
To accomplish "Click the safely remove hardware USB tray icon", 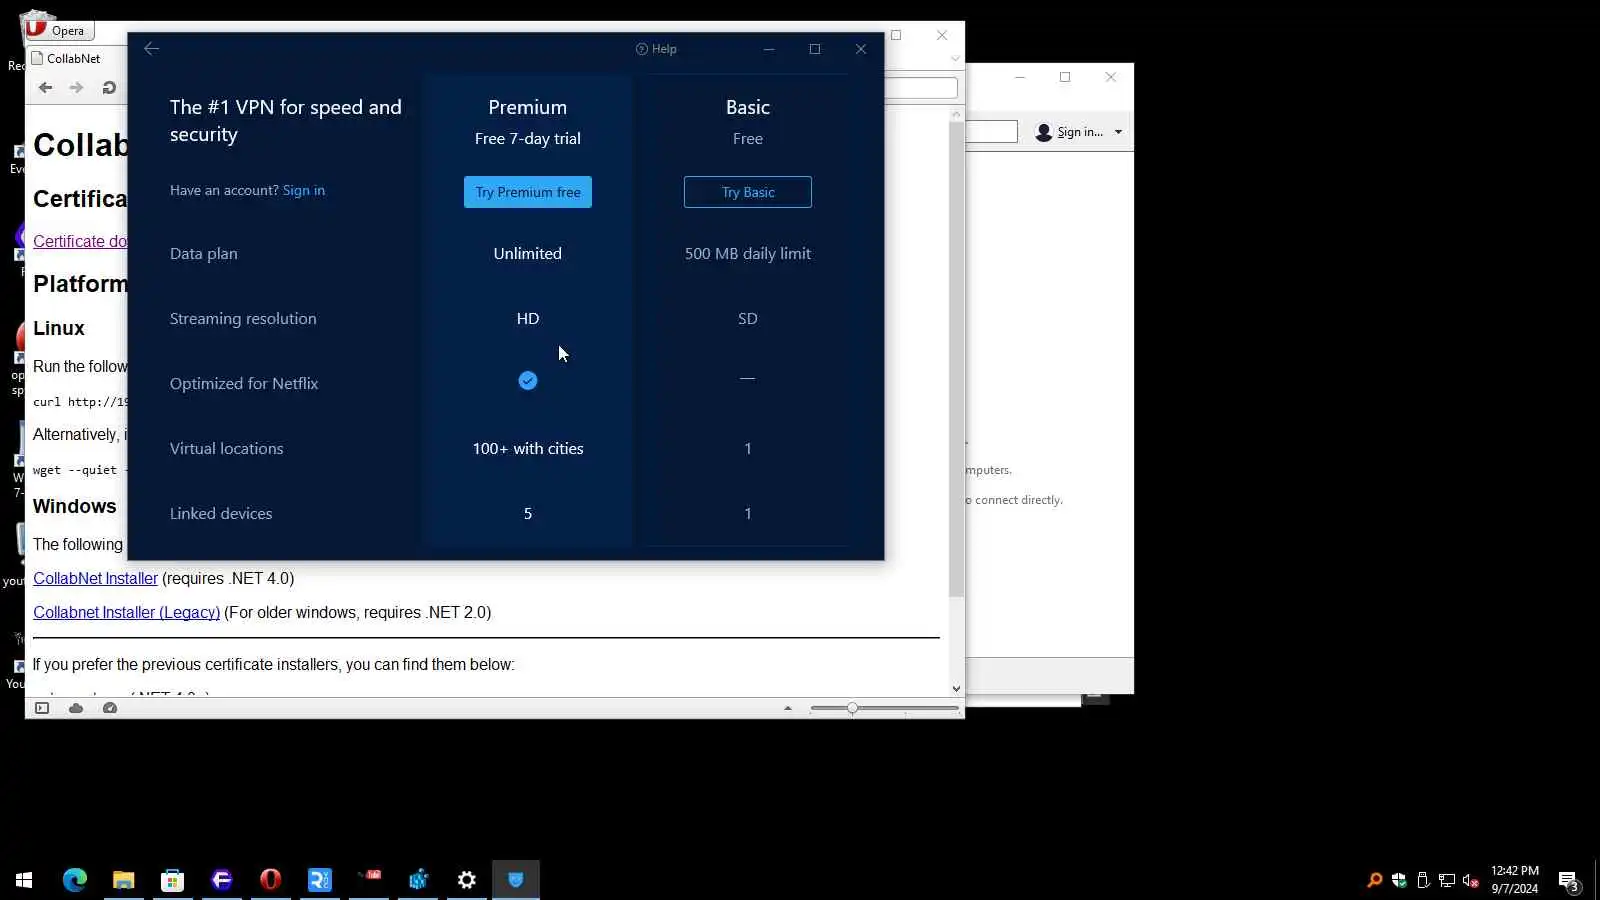I will coord(1423,880).
